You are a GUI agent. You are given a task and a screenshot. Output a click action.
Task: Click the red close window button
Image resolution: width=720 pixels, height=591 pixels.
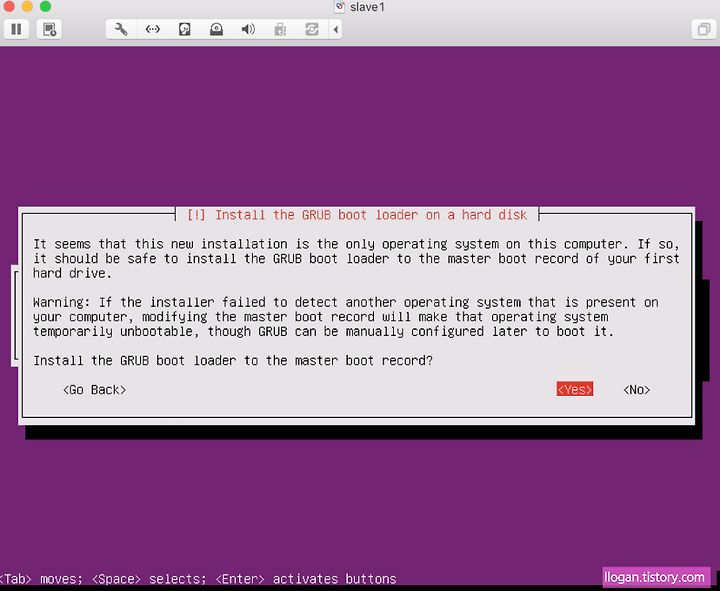point(9,6)
